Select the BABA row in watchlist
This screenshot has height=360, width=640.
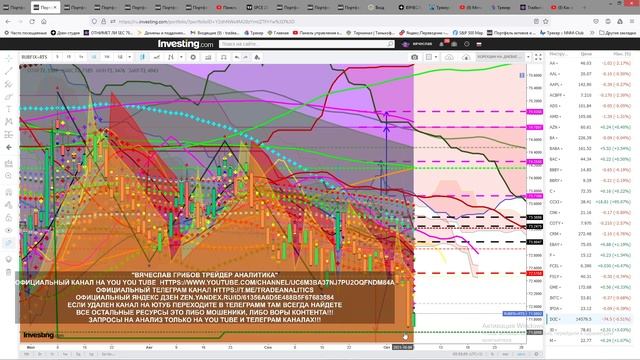[590, 149]
